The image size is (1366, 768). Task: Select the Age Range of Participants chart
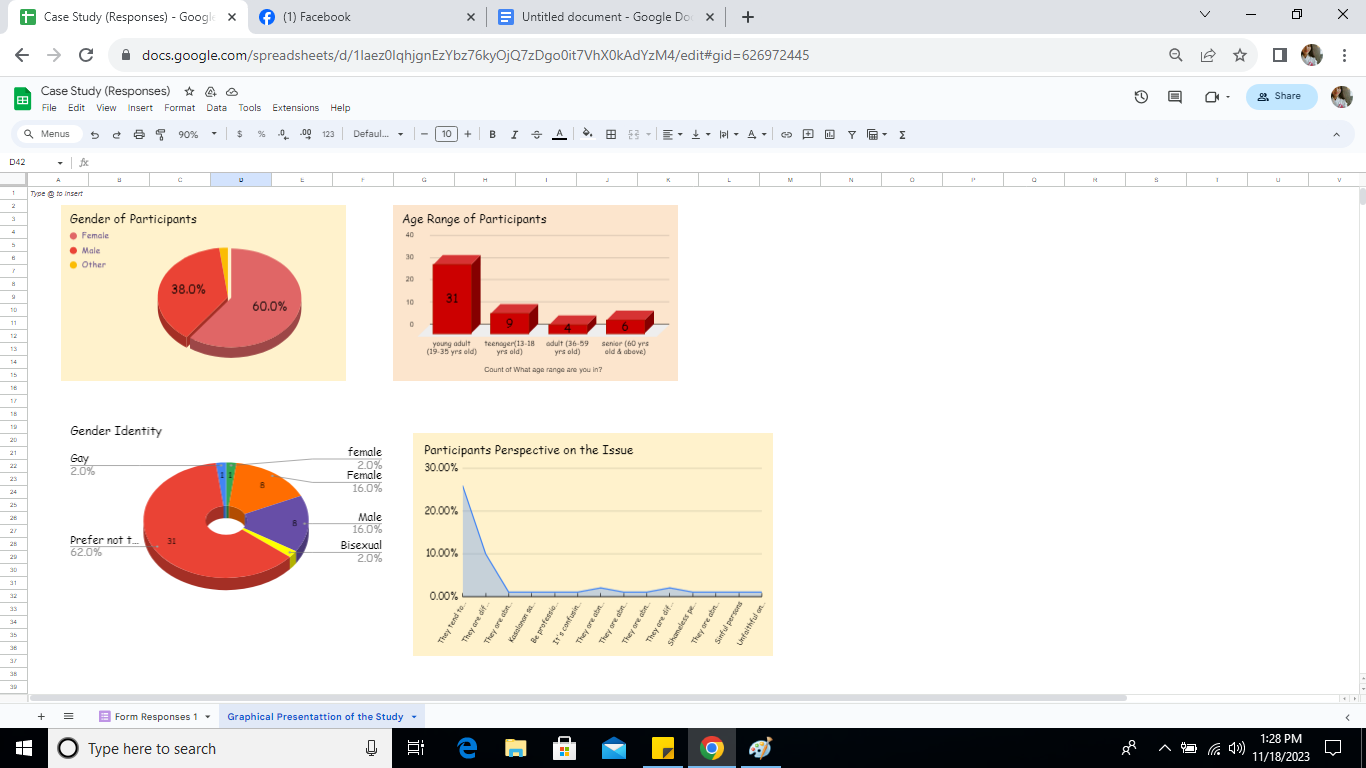(535, 293)
